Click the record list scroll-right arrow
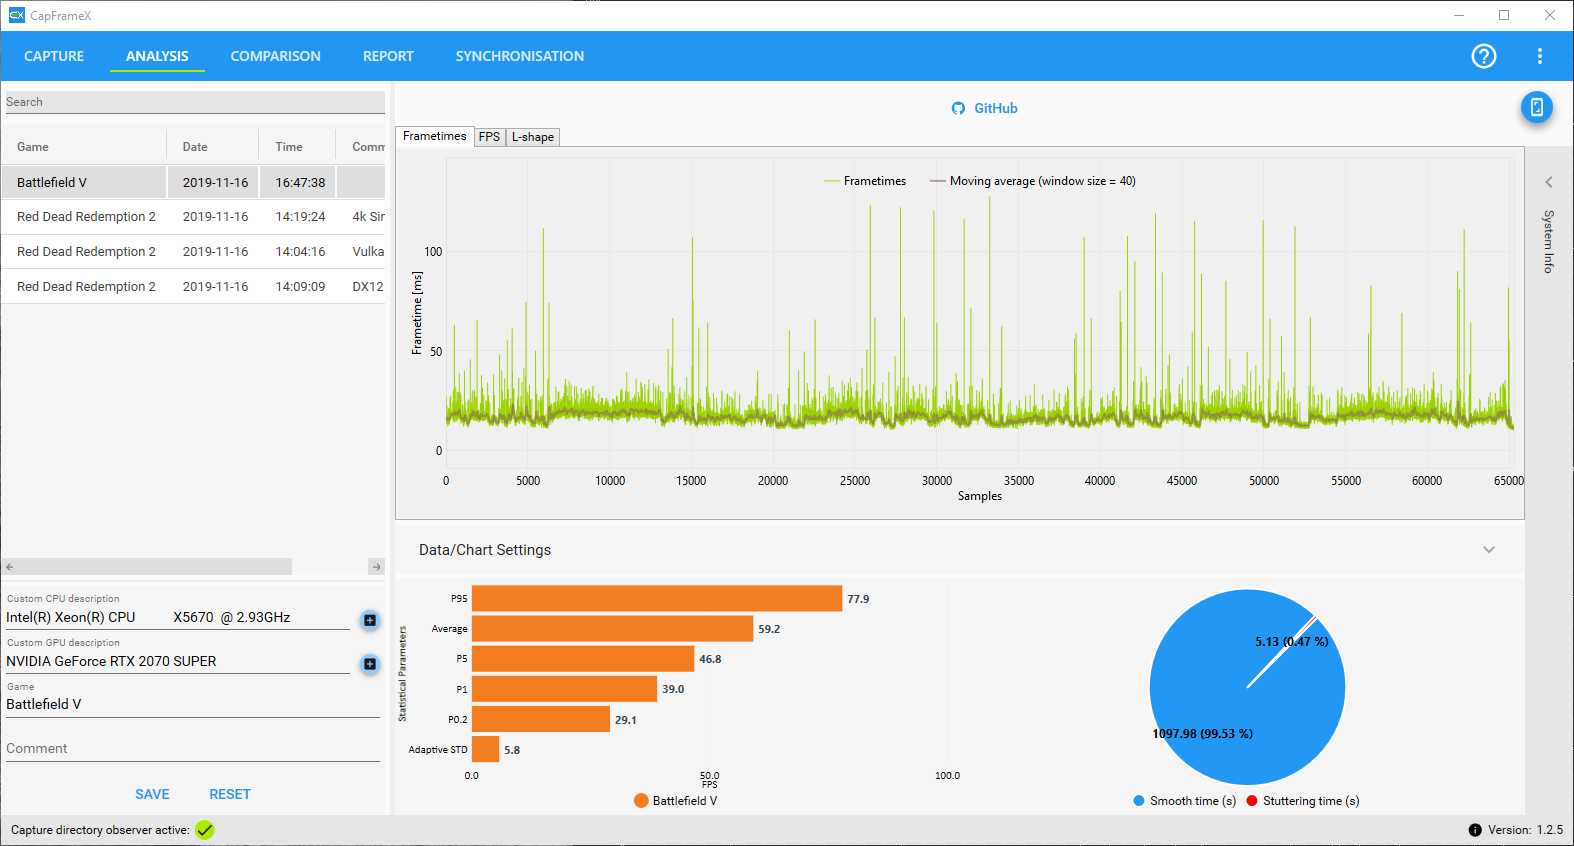Viewport: 1574px width, 846px height. pos(376,567)
